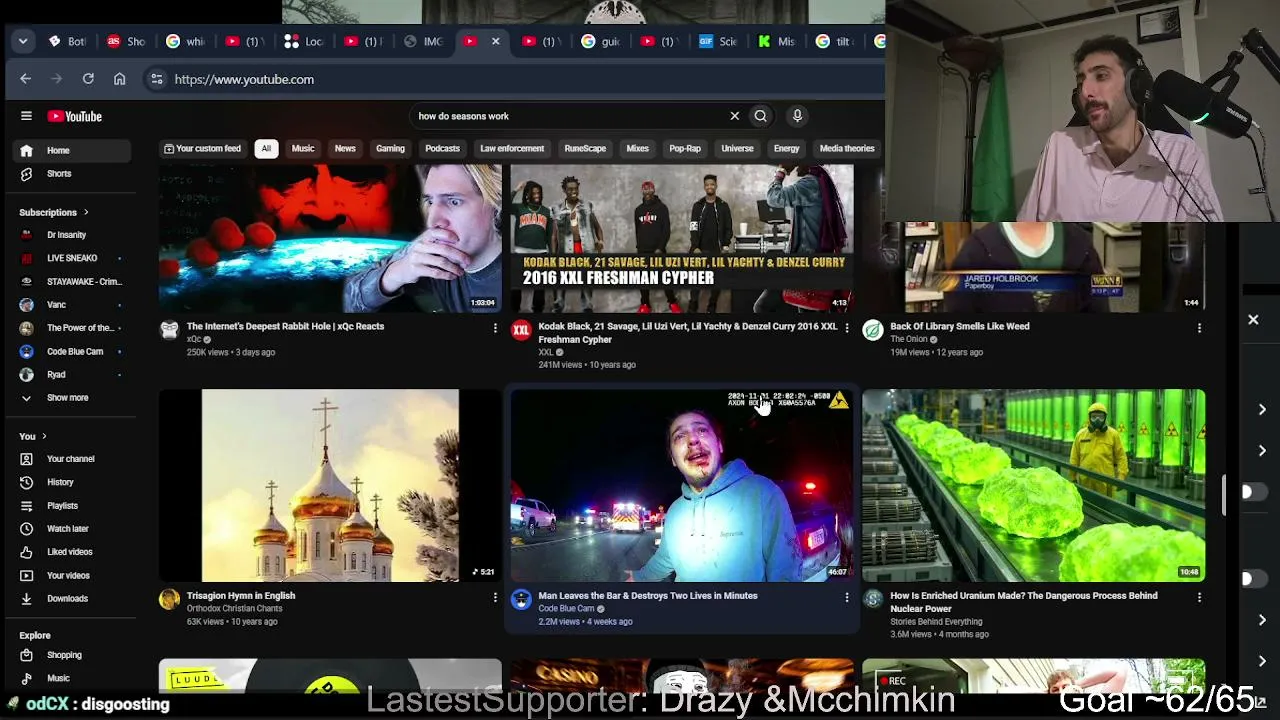The height and width of the screenshot is (720, 1280).
Task: Go back using the browser back arrow
Action: pos(26,79)
